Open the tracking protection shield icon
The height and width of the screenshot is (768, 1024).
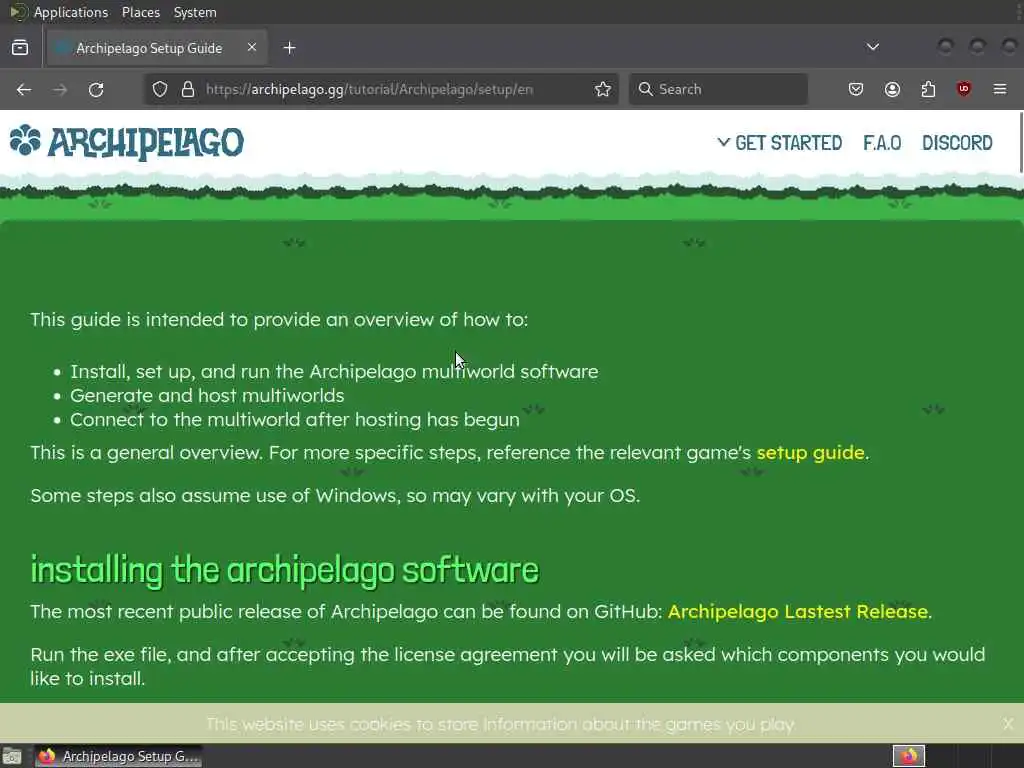click(160, 89)
